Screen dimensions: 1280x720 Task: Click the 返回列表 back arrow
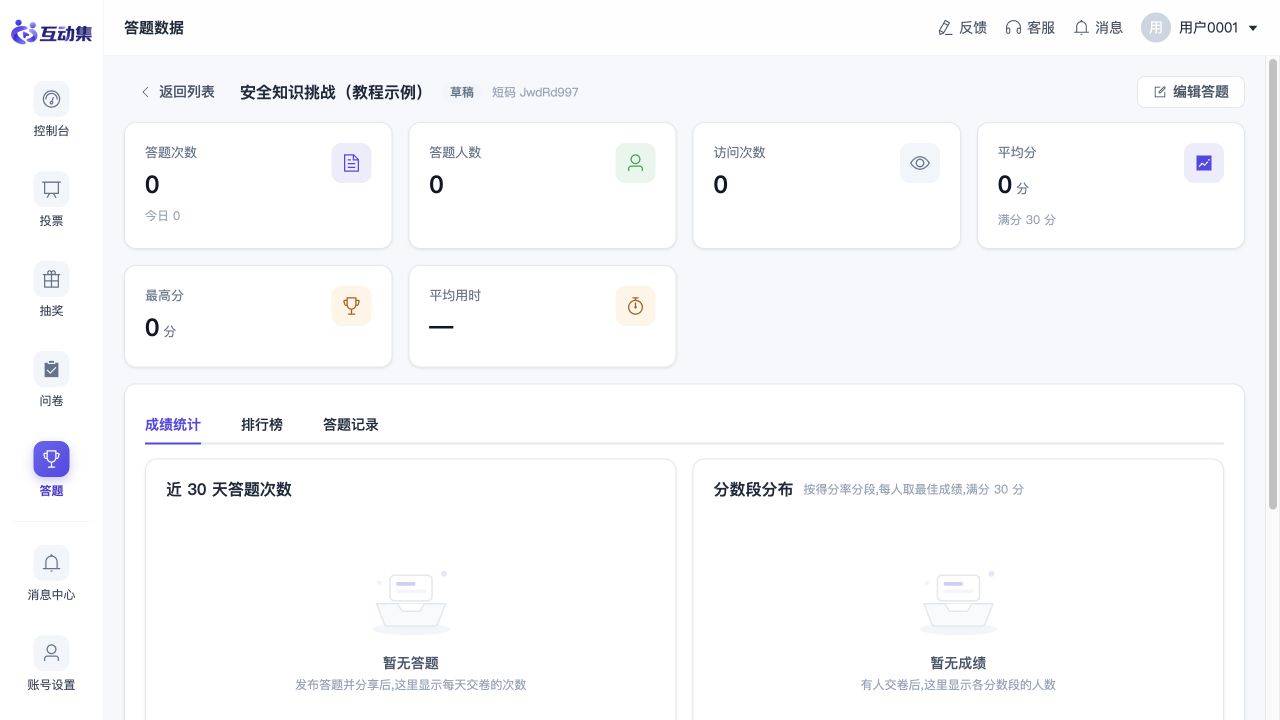[x=145, y=92]
